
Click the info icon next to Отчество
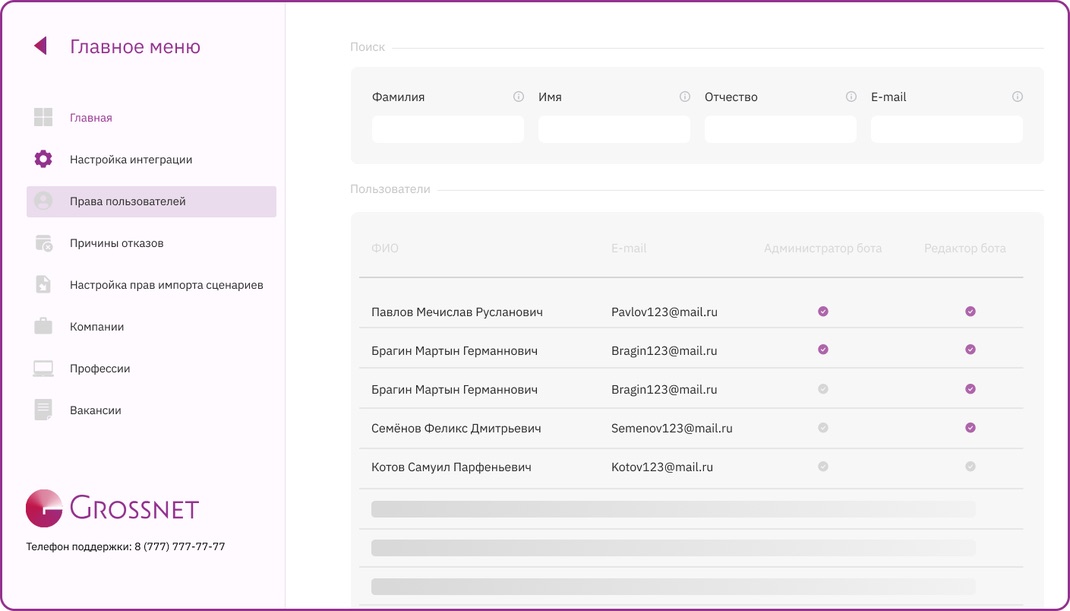851,97
